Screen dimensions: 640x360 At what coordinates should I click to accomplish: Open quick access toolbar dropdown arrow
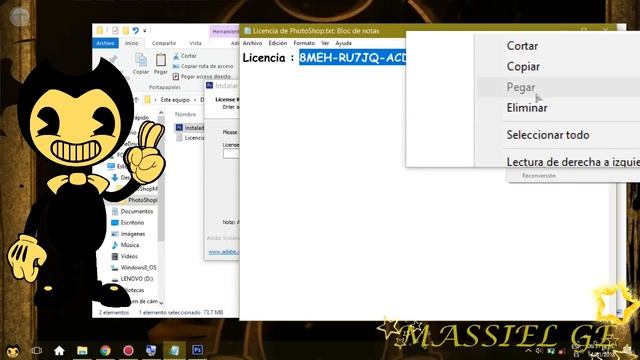(x=145, y=31)
